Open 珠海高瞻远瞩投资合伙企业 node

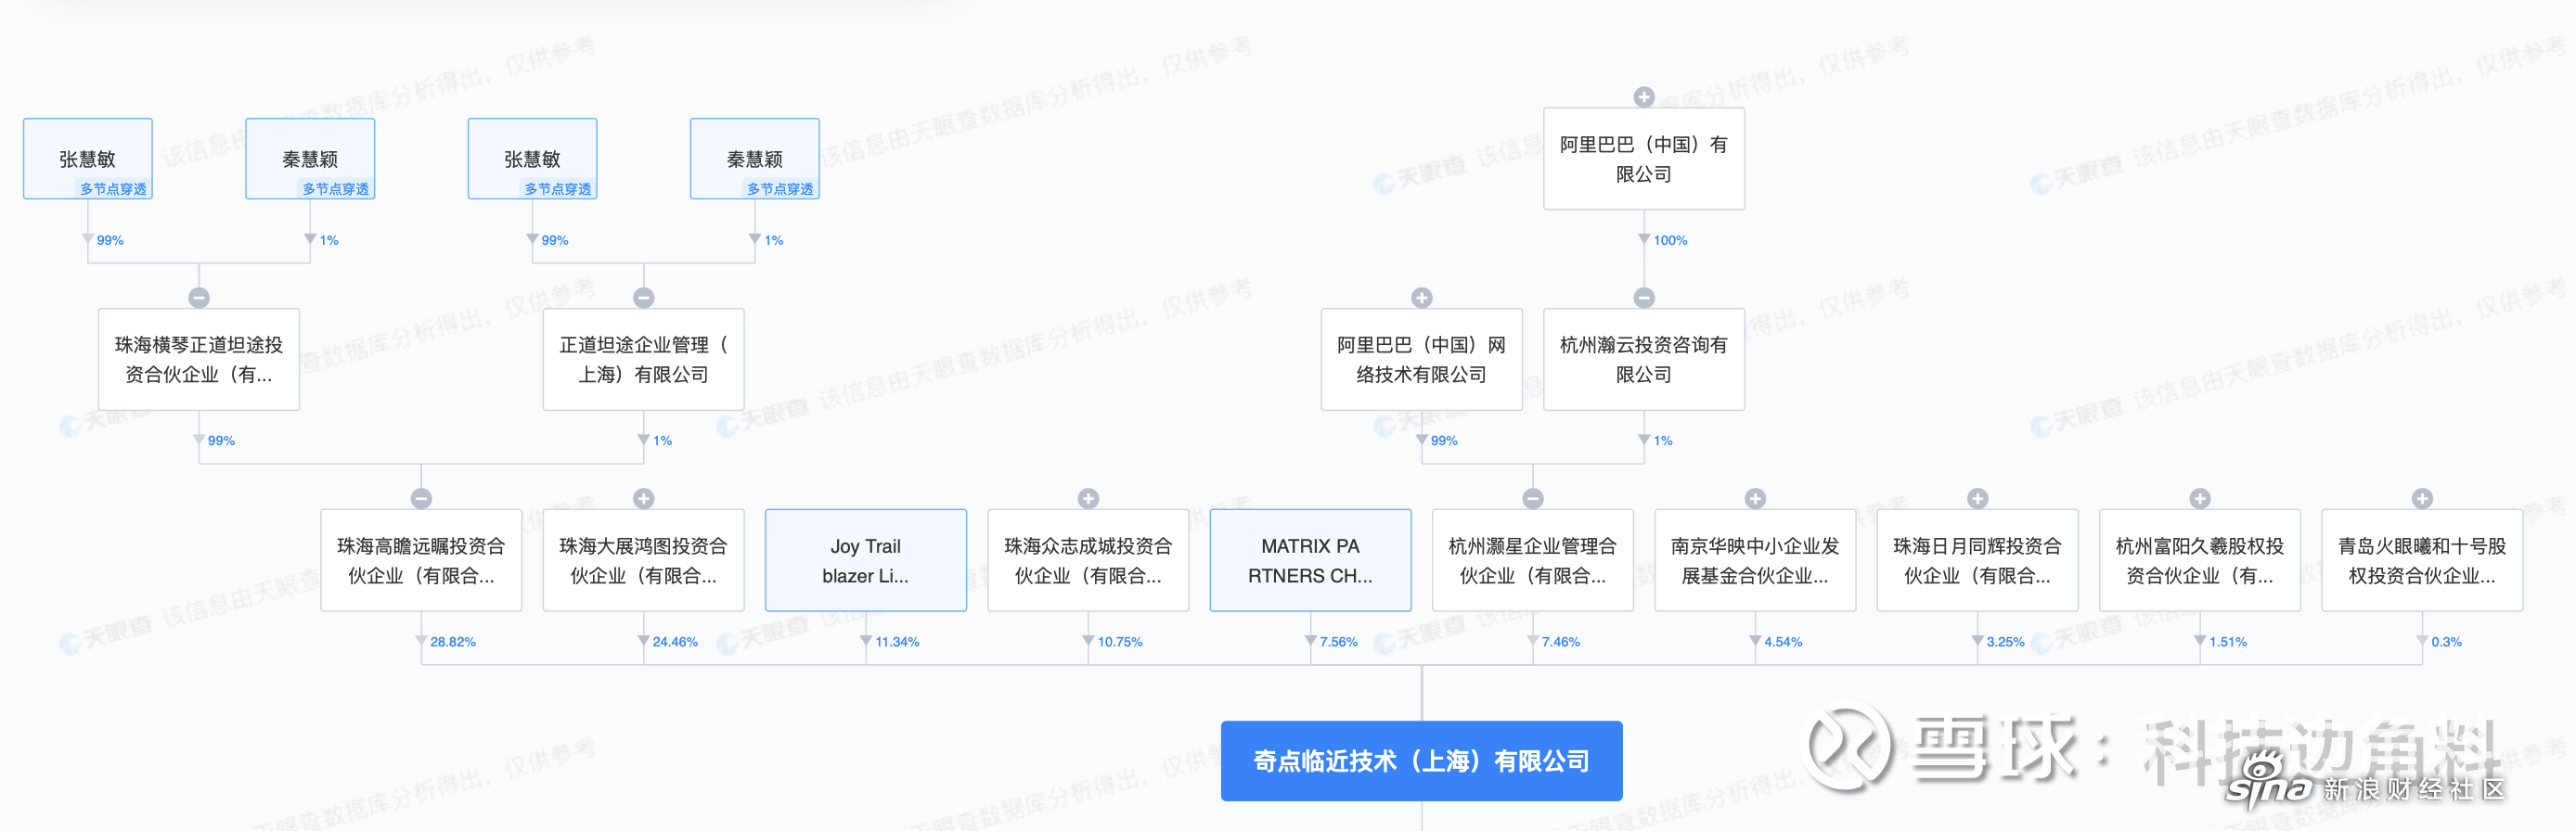[421, 560]
